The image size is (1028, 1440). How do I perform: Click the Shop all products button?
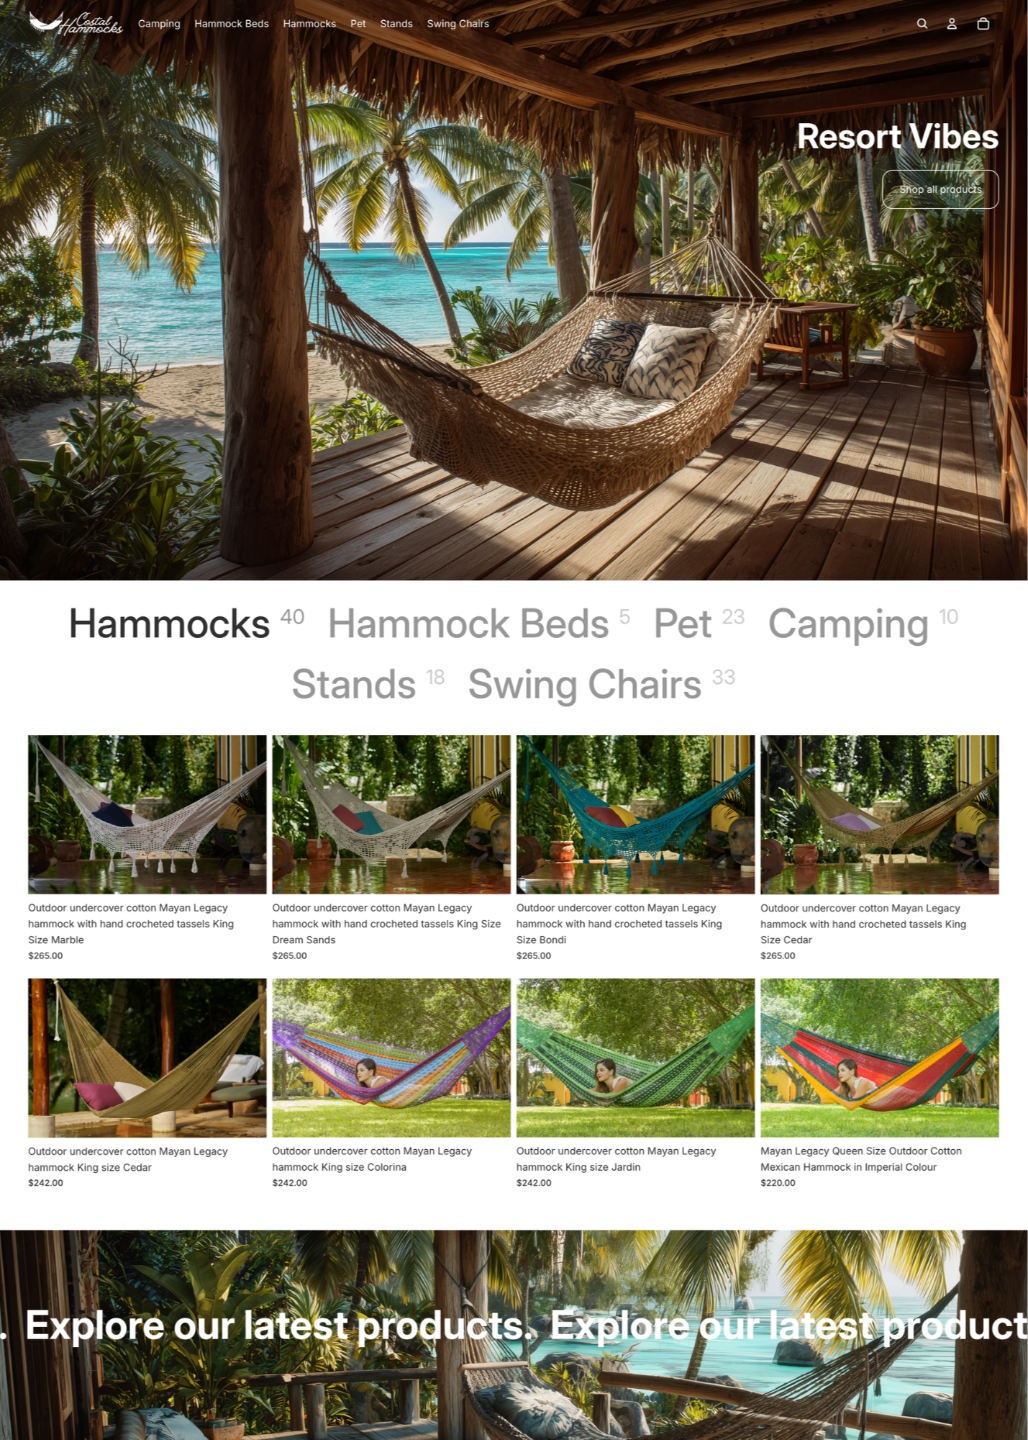pos(940,189)
